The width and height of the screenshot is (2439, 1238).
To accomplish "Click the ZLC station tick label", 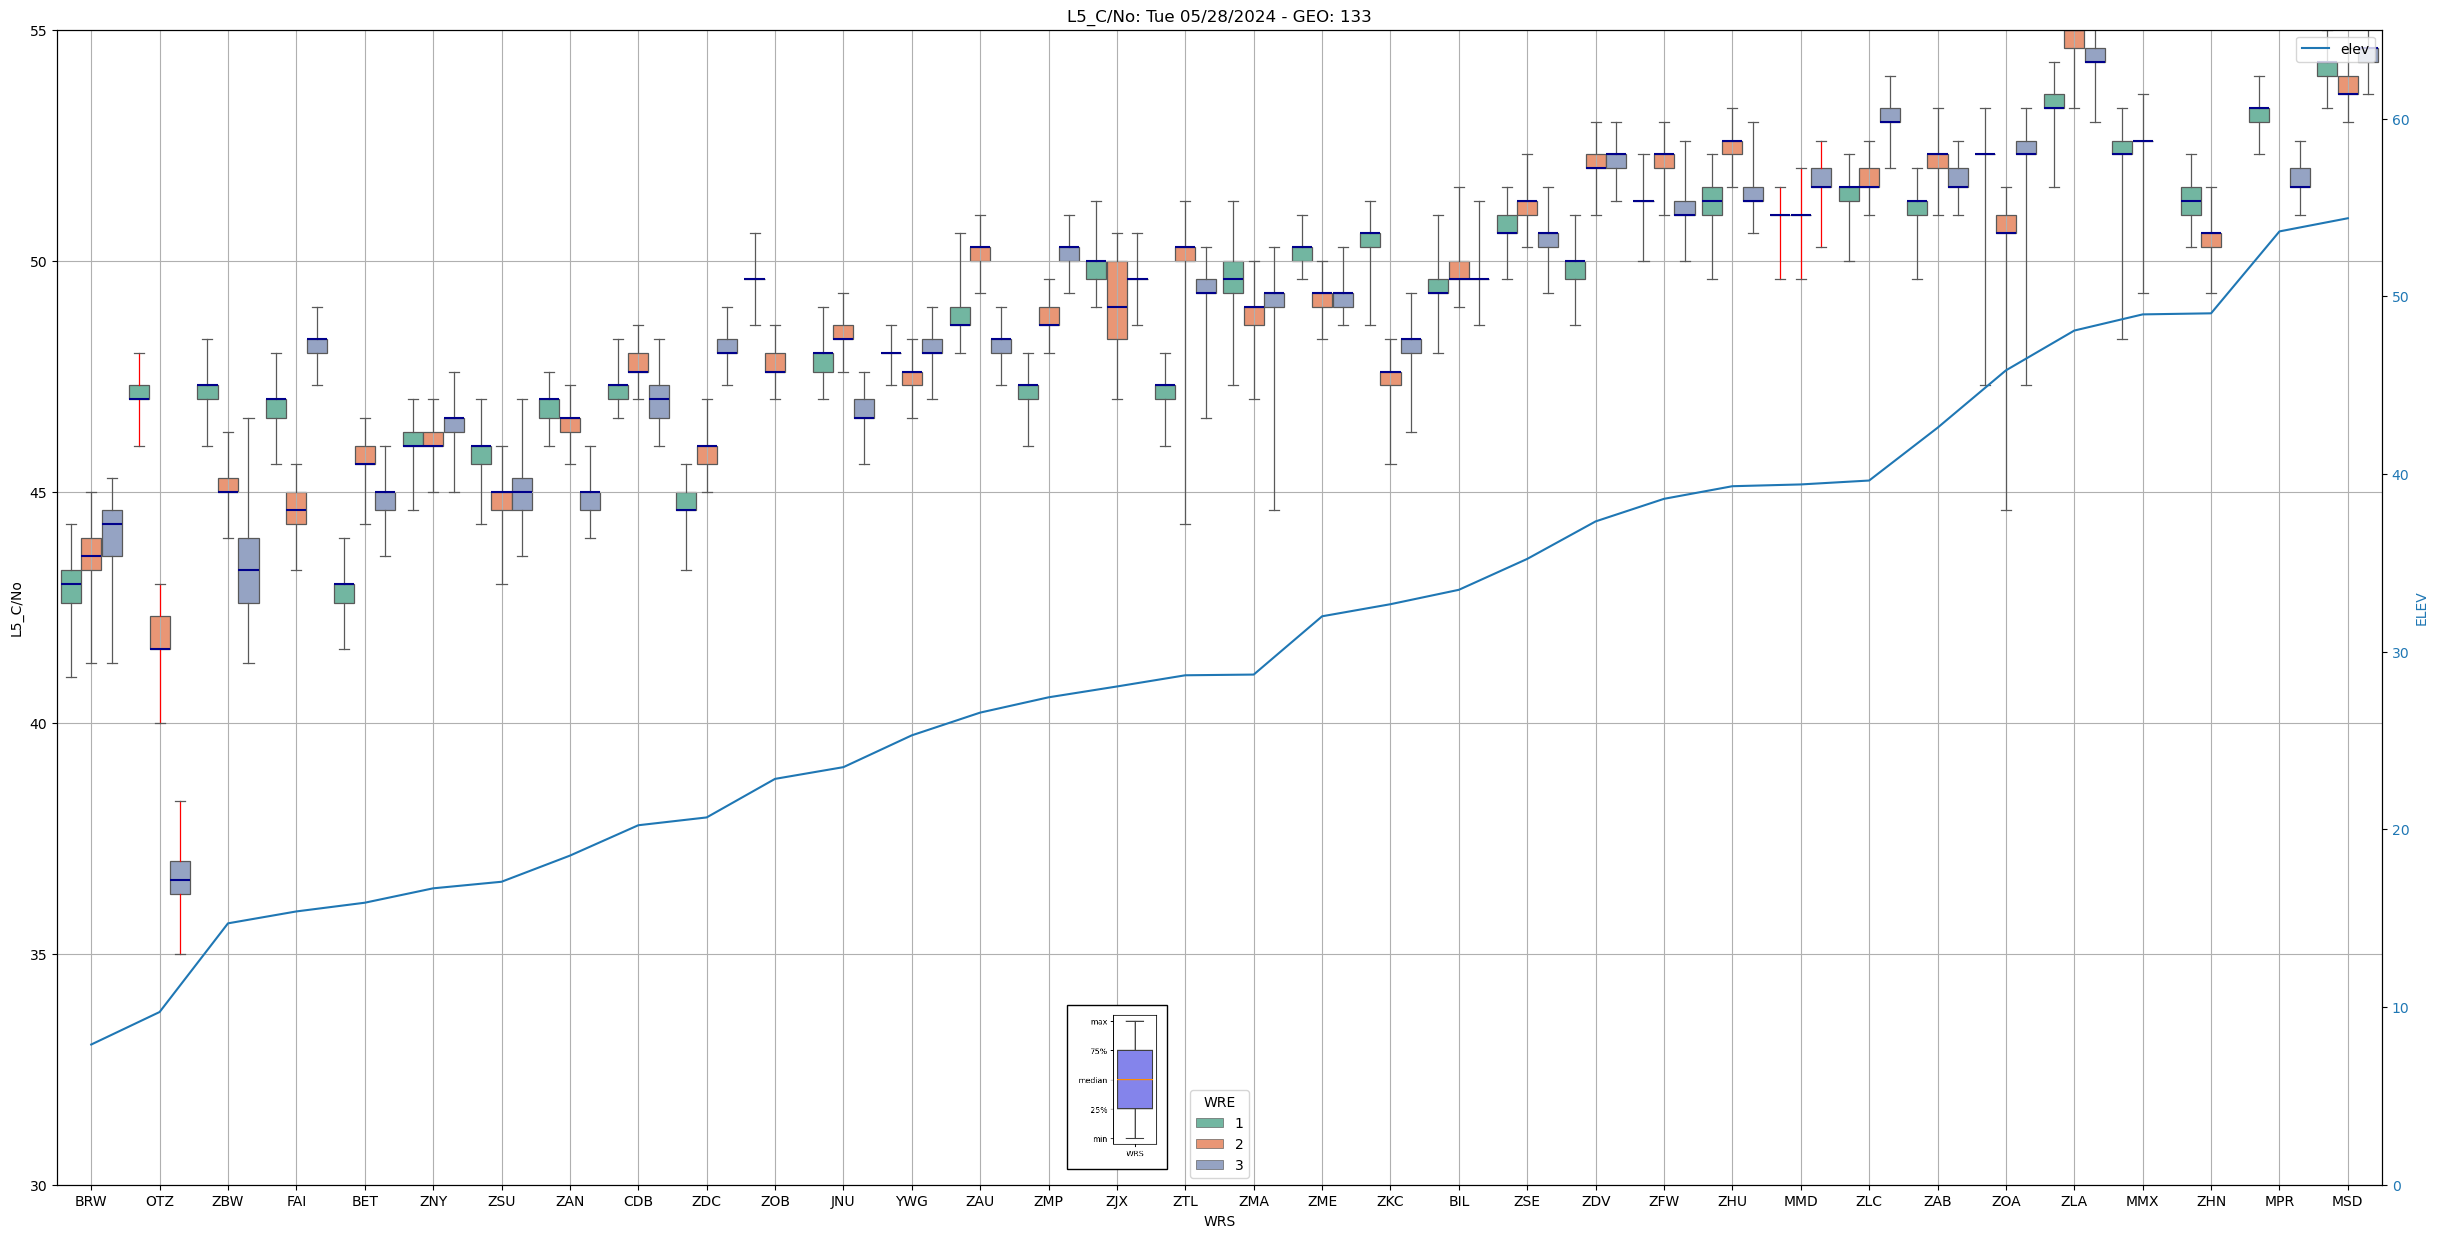I will tap(1869, 1201).
